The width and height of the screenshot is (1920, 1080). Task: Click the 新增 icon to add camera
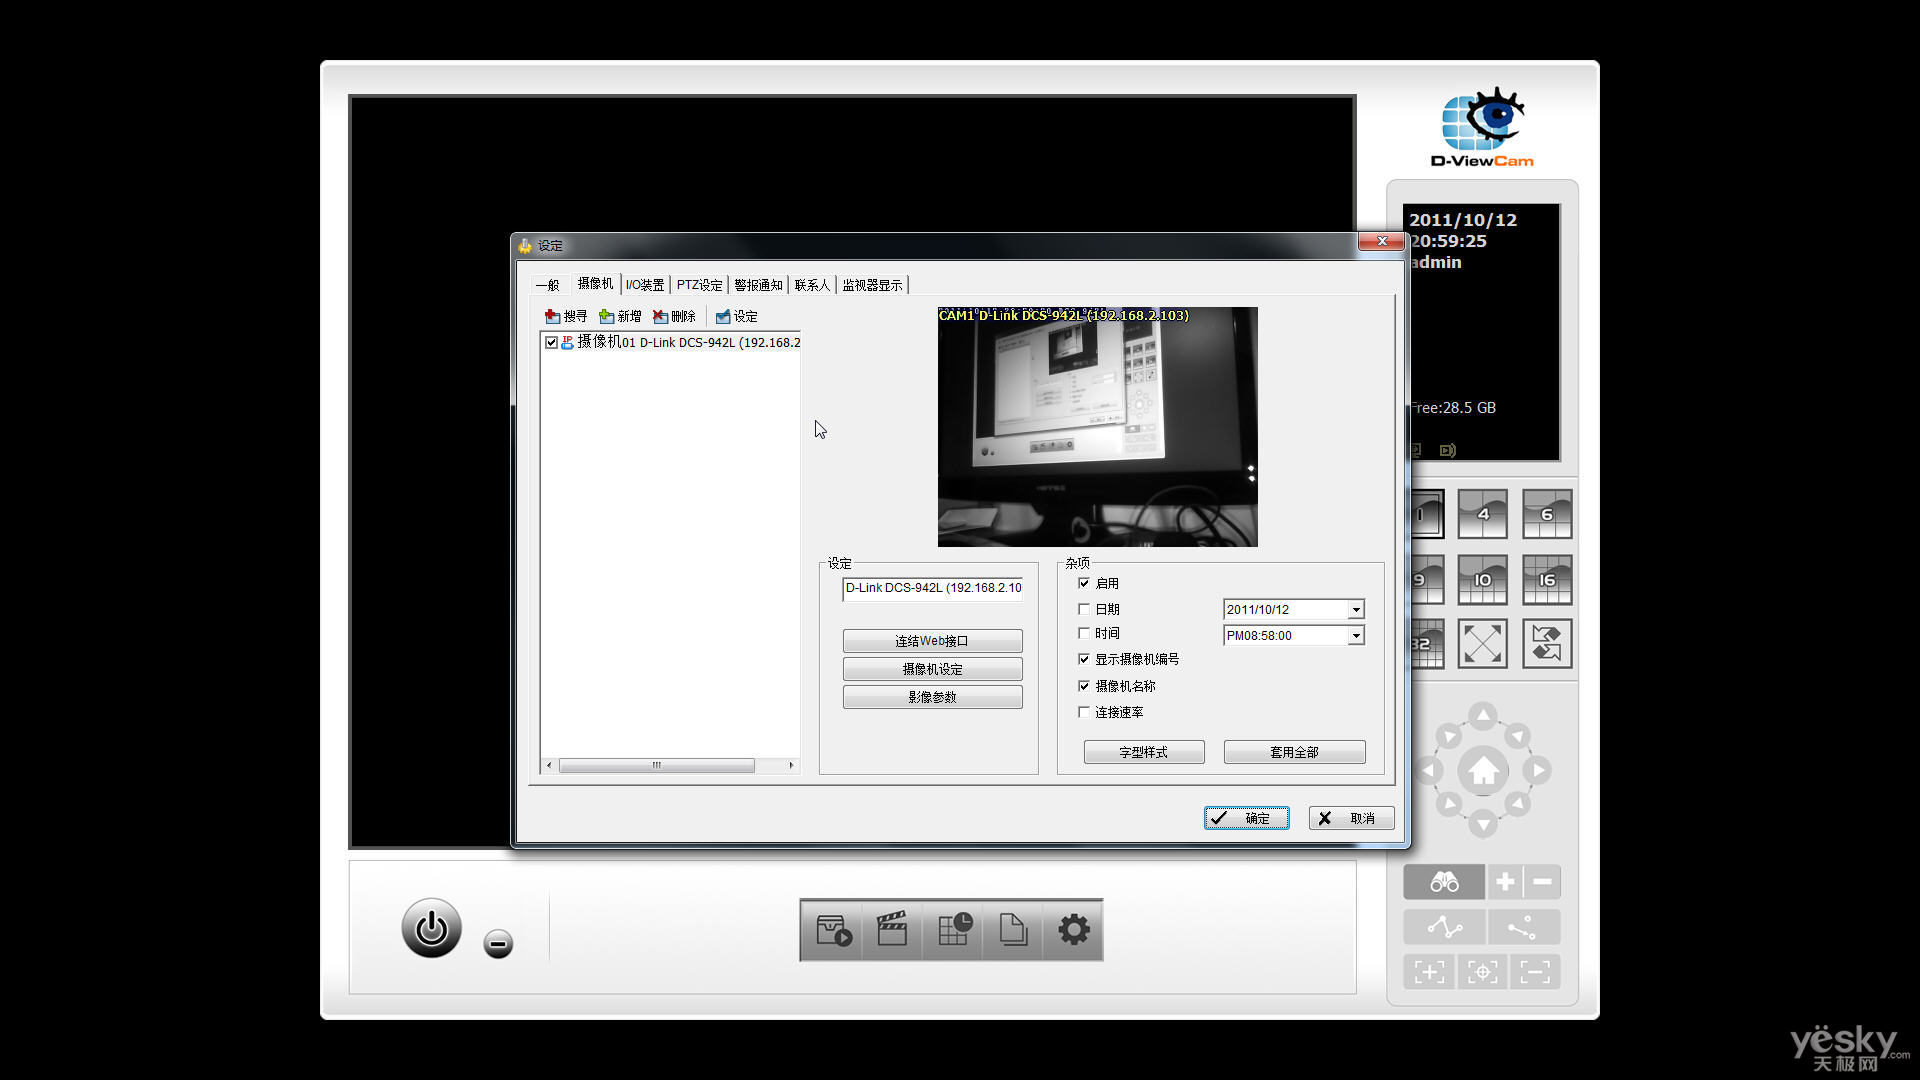point(620,315)
